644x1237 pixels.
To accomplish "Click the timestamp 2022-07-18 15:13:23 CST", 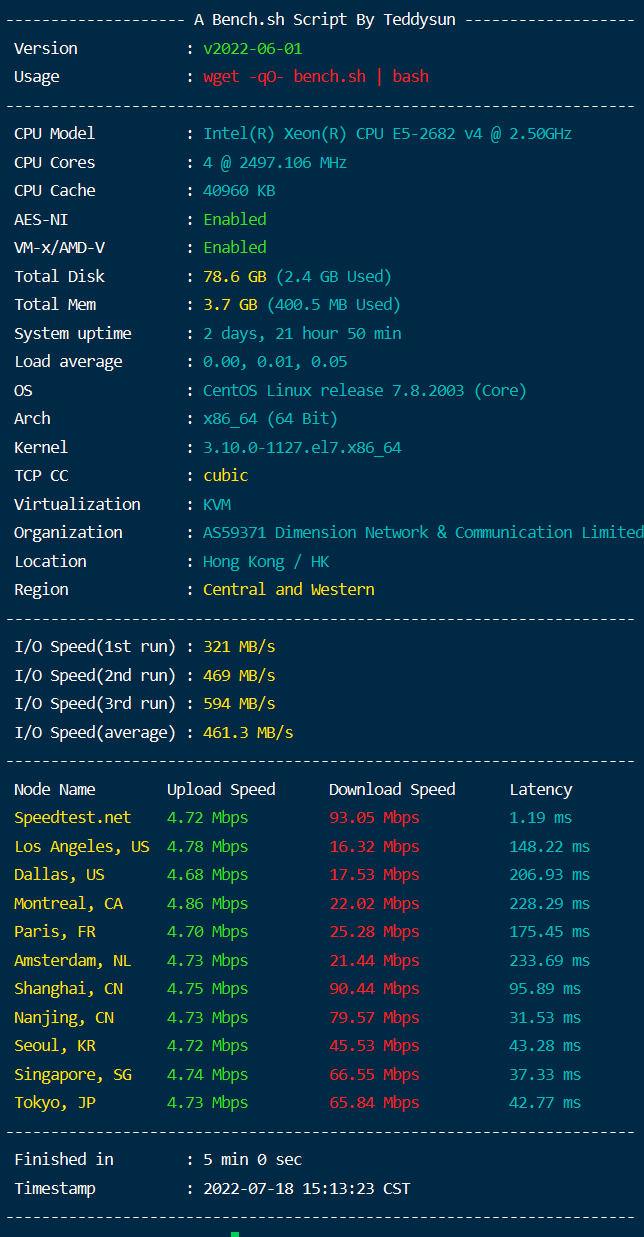I will (x=306, y=1188).
